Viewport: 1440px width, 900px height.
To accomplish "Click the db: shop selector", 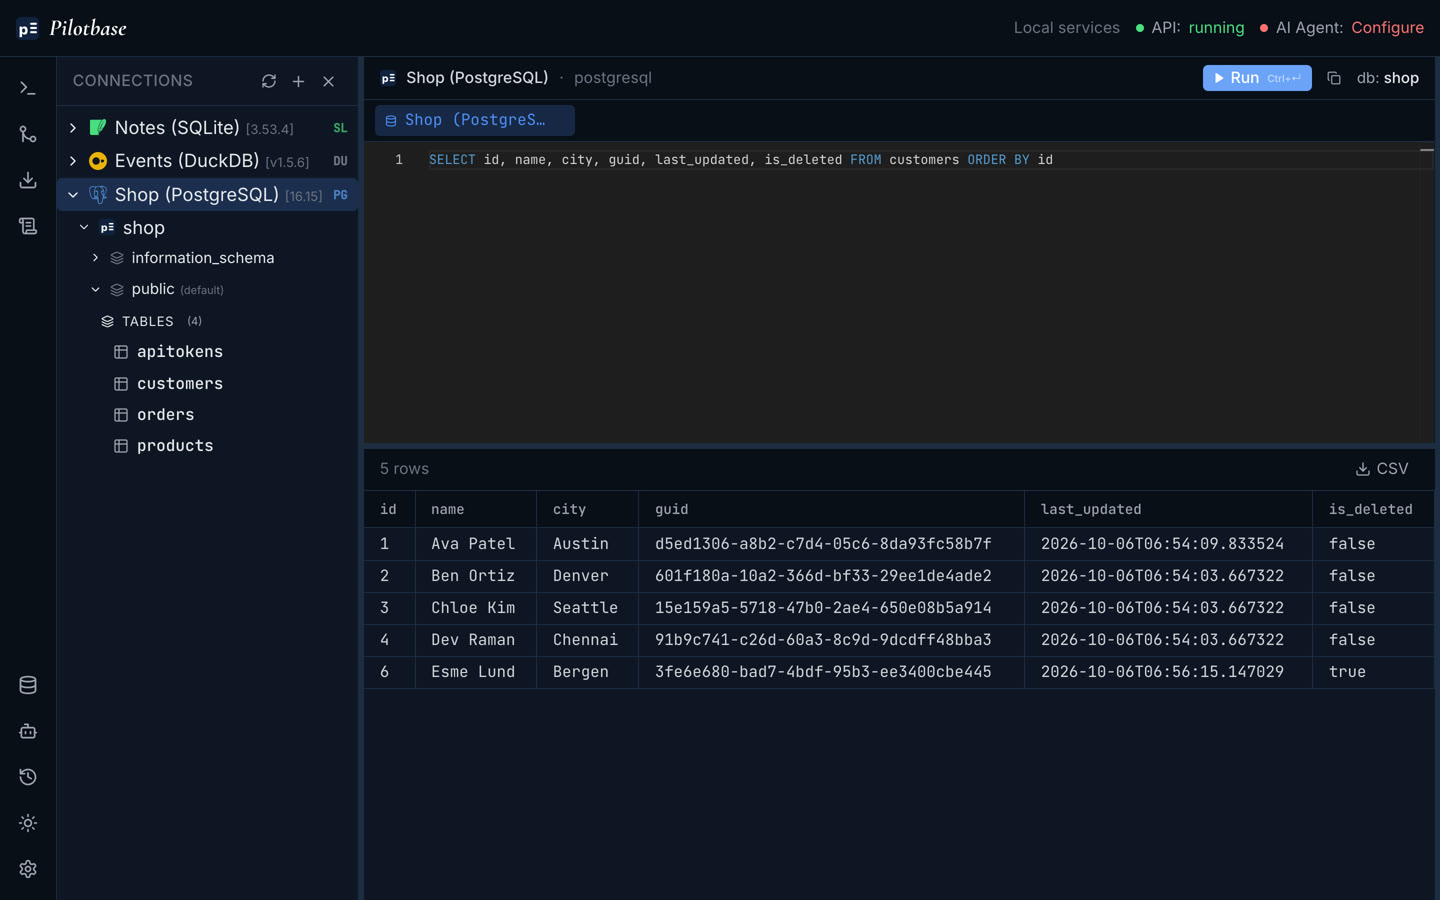I will [1387, 78].
